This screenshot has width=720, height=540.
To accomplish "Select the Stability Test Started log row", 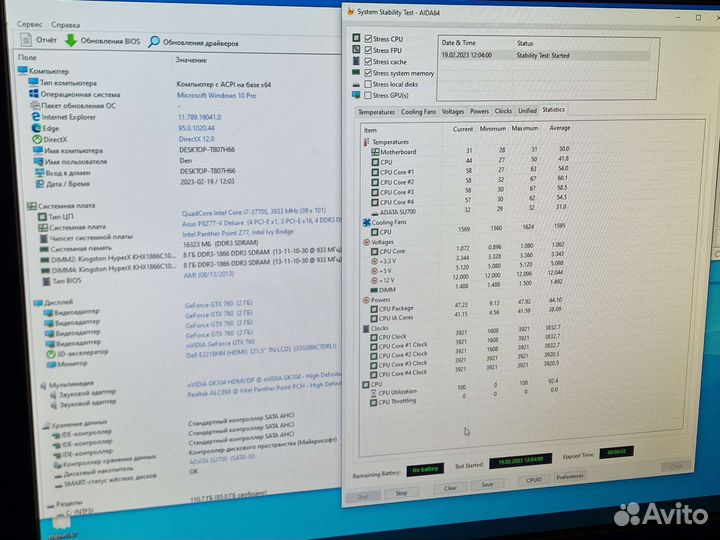I will (x=545, y=55).
